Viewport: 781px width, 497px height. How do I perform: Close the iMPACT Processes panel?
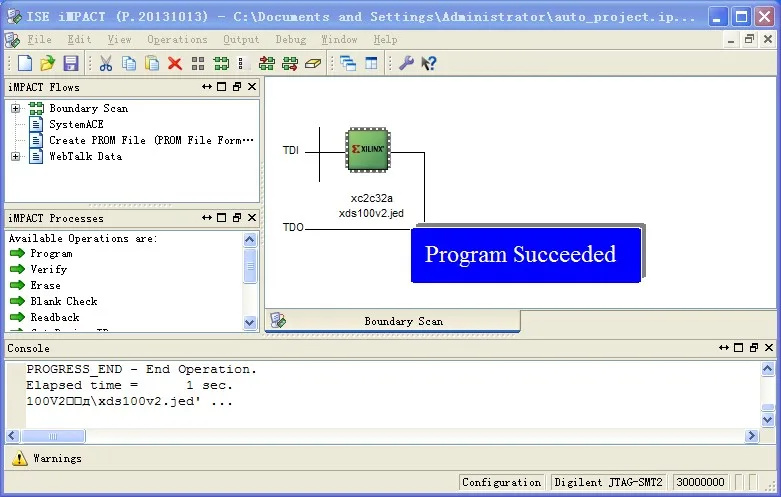[x=252, y=218]
